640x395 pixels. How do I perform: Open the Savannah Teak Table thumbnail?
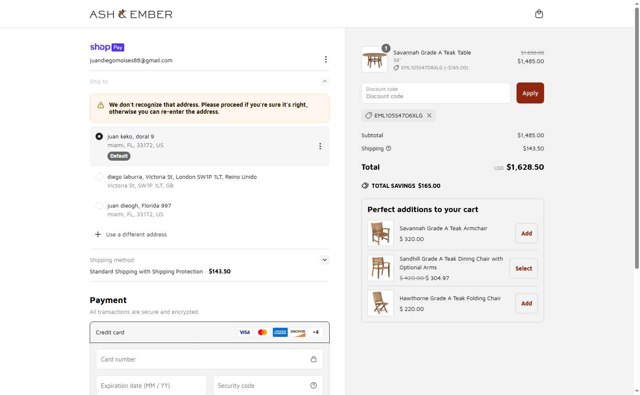(374, 60)
